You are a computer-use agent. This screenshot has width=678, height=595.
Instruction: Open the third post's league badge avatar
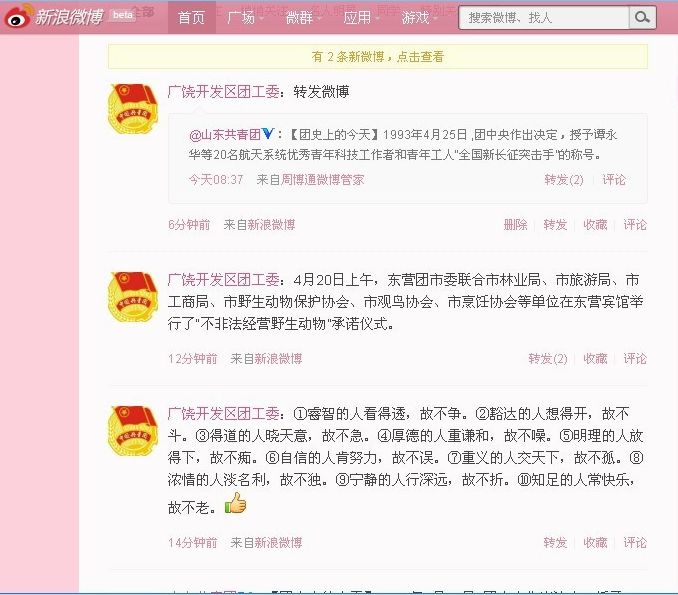[x=132, y=431]
